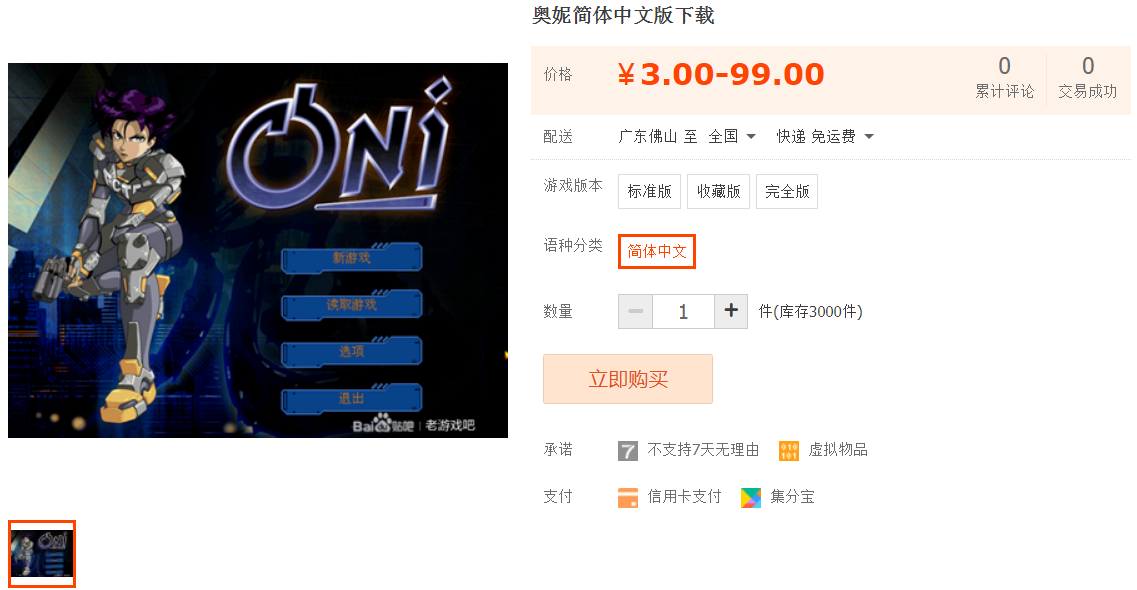Open the 交易成功 transaction count
The image size is (1137, 590).
pyautogui.click(x=1088, y=78)
